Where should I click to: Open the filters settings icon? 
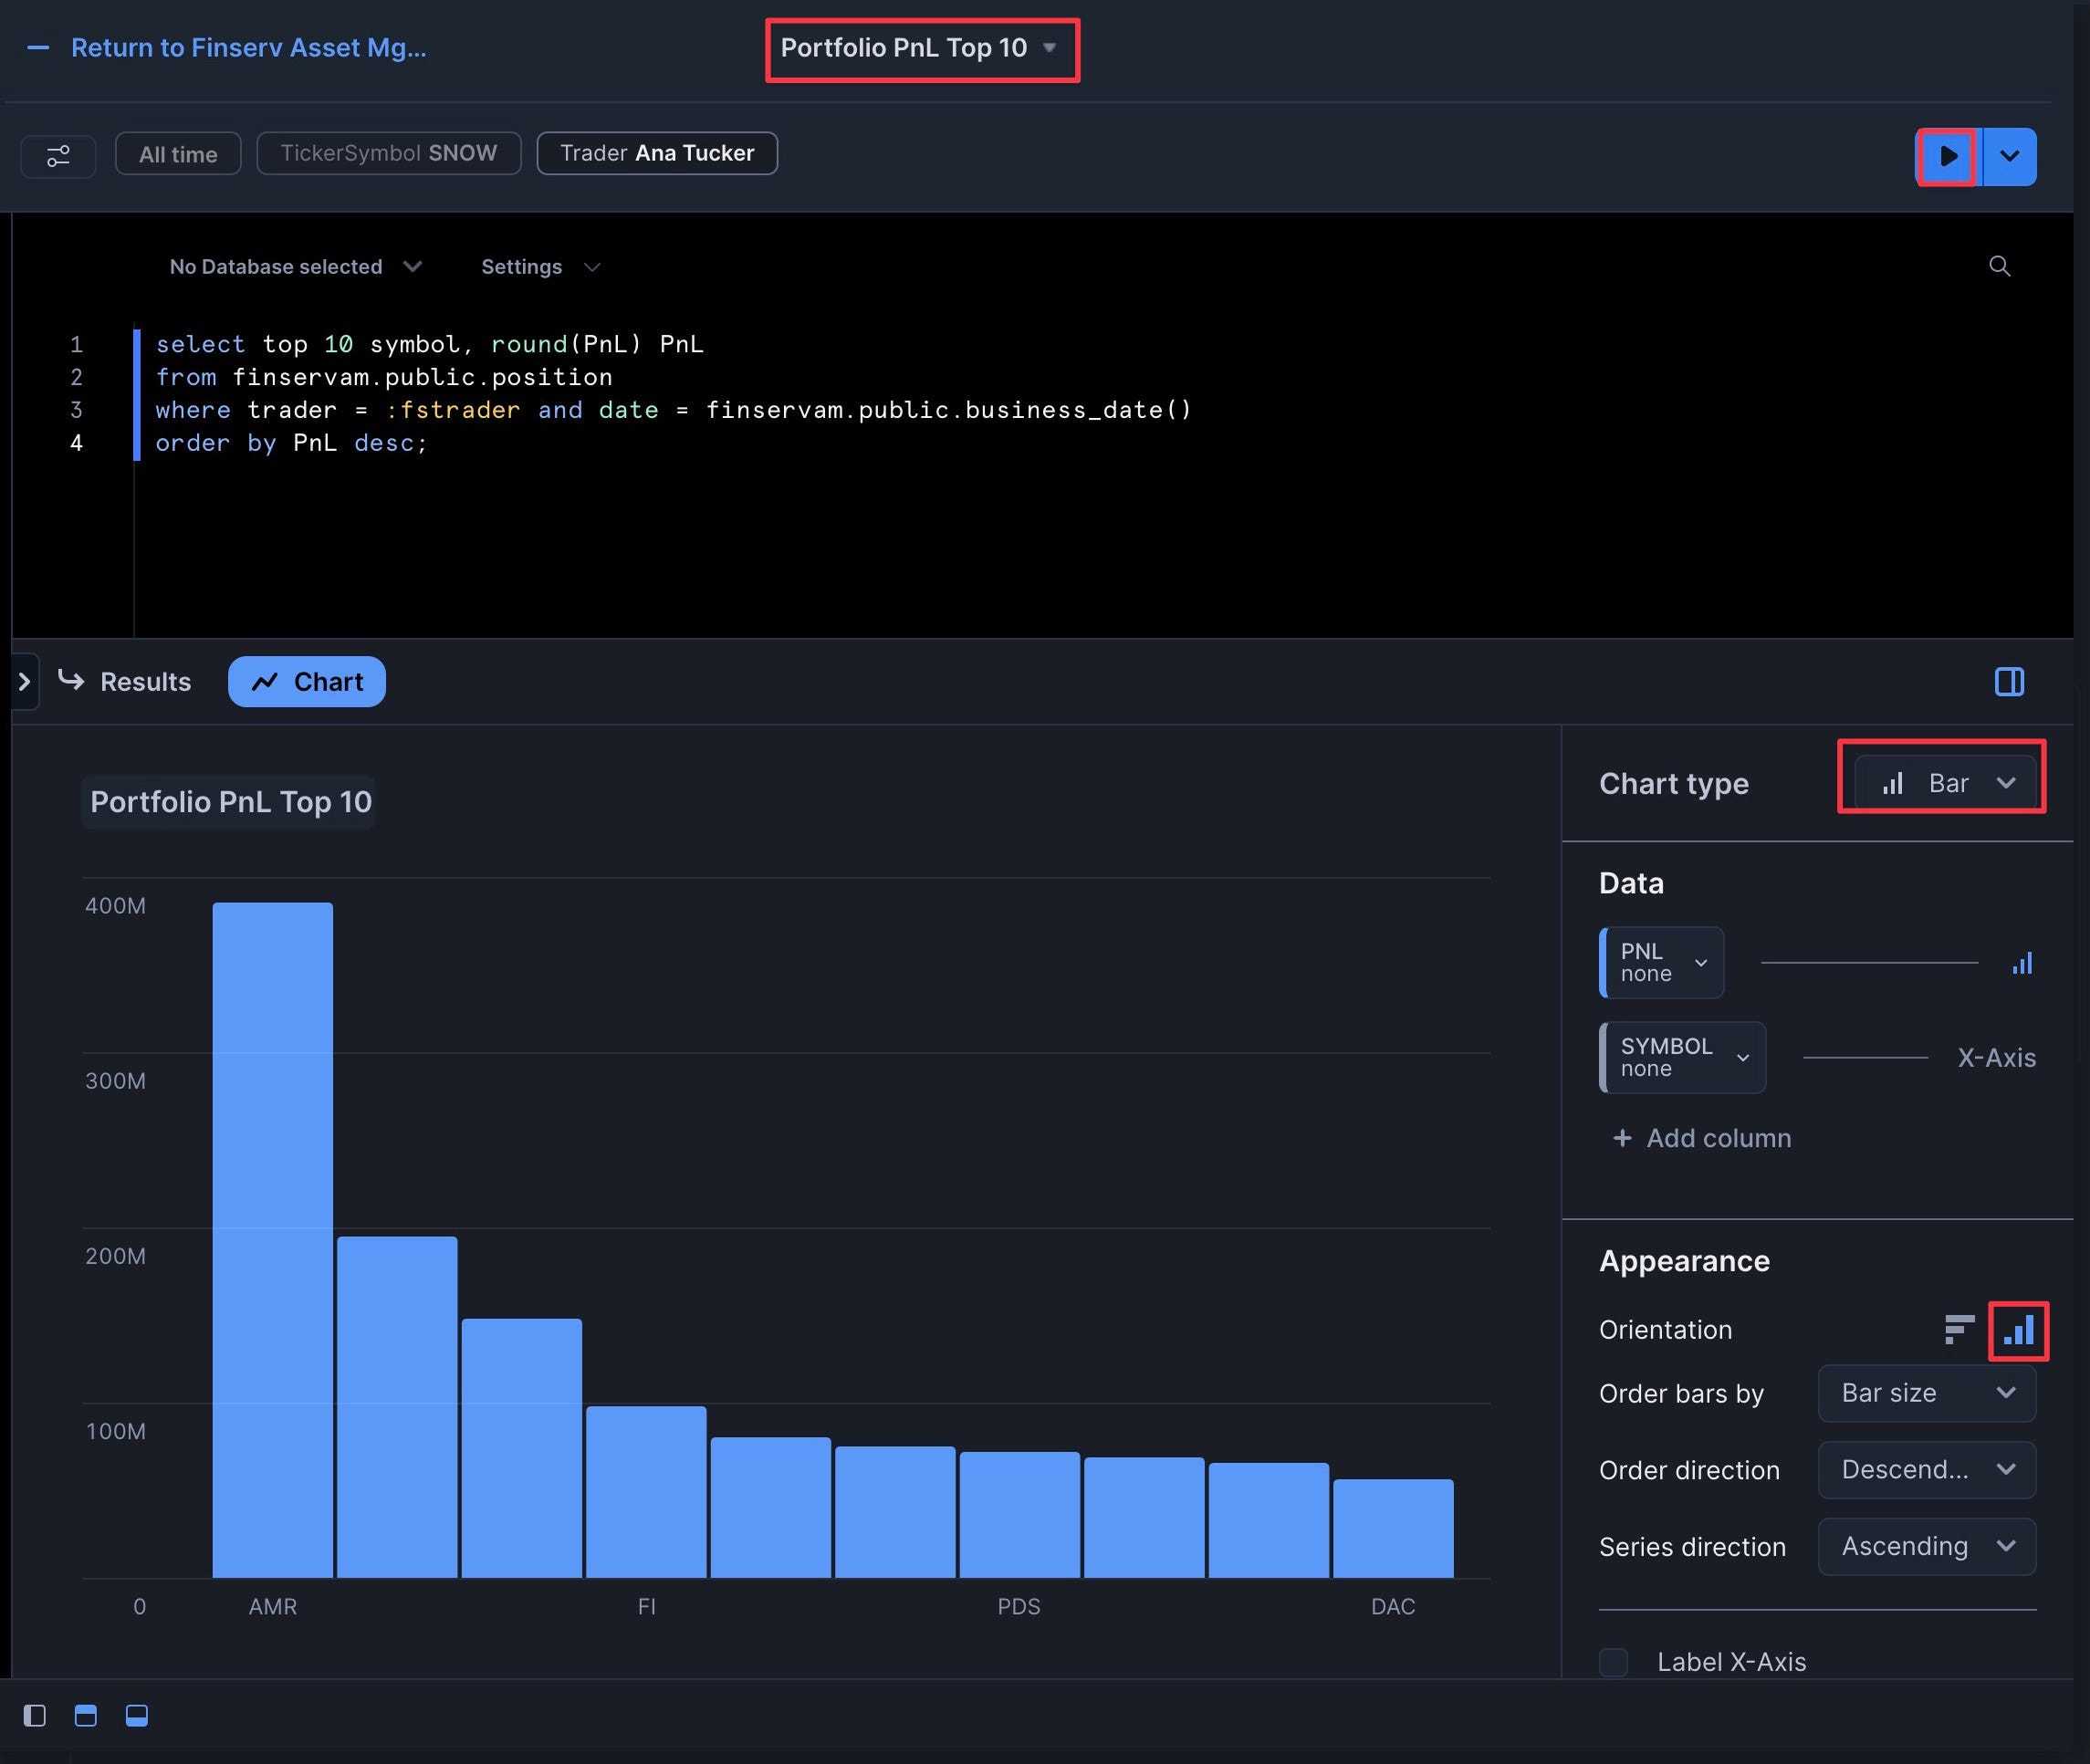coord(58,156)
